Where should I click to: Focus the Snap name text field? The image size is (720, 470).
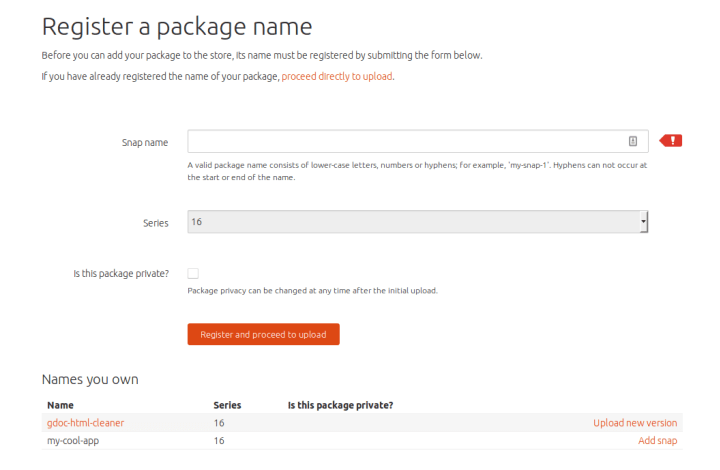tap(405, 141)
